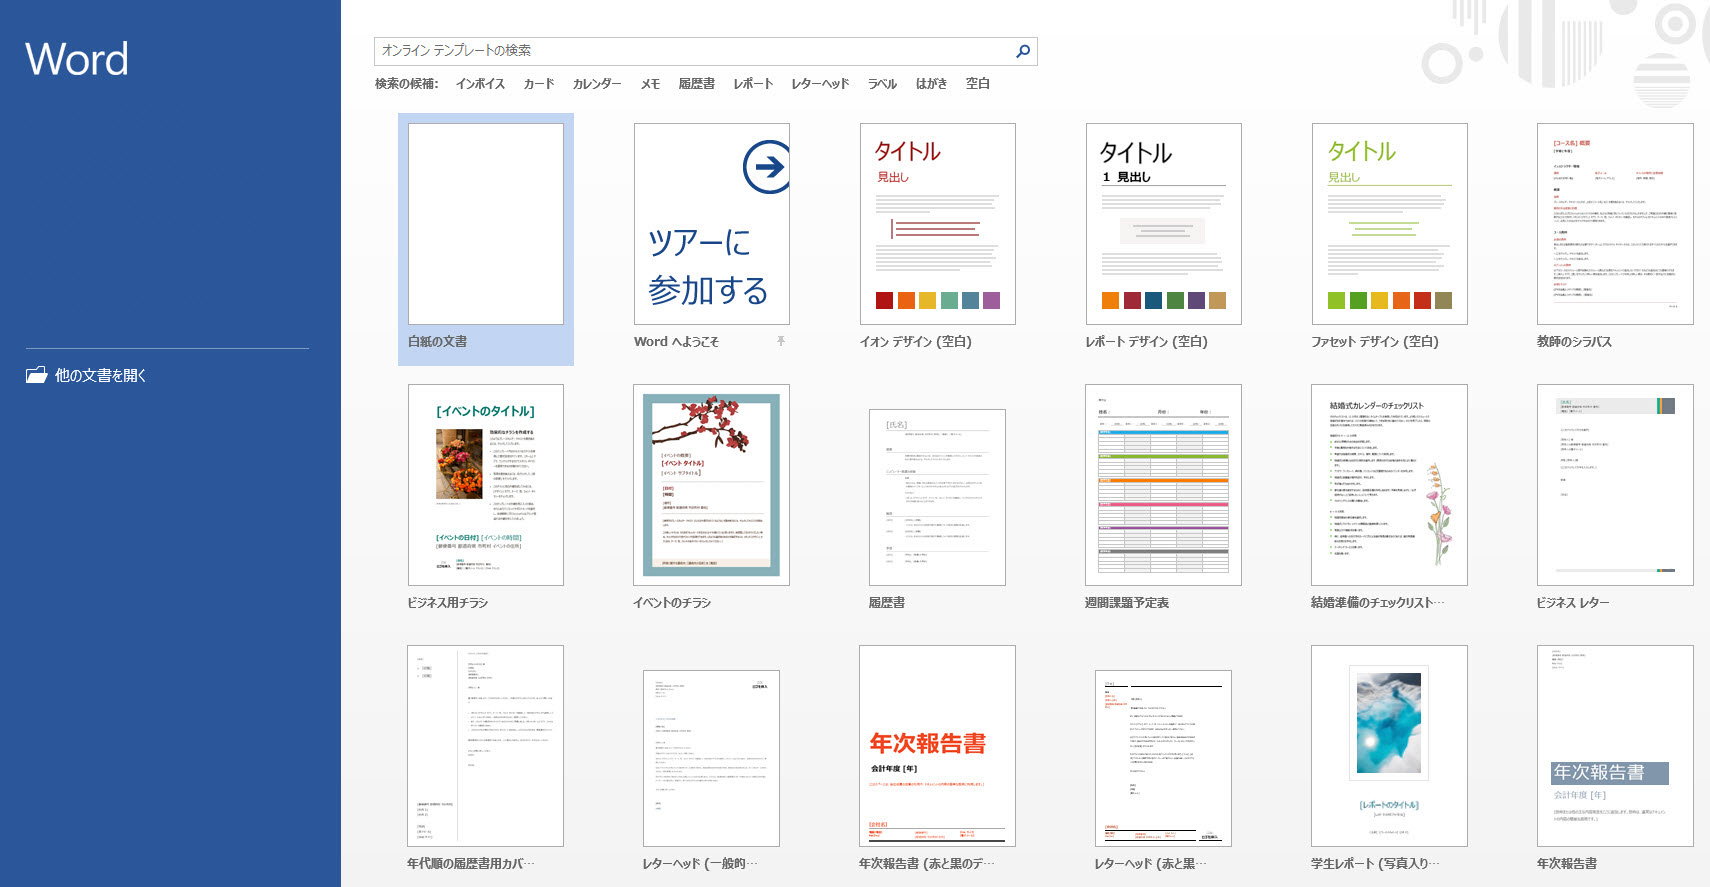
Task: Search suggested term はがき
Action: coord(931,84)
